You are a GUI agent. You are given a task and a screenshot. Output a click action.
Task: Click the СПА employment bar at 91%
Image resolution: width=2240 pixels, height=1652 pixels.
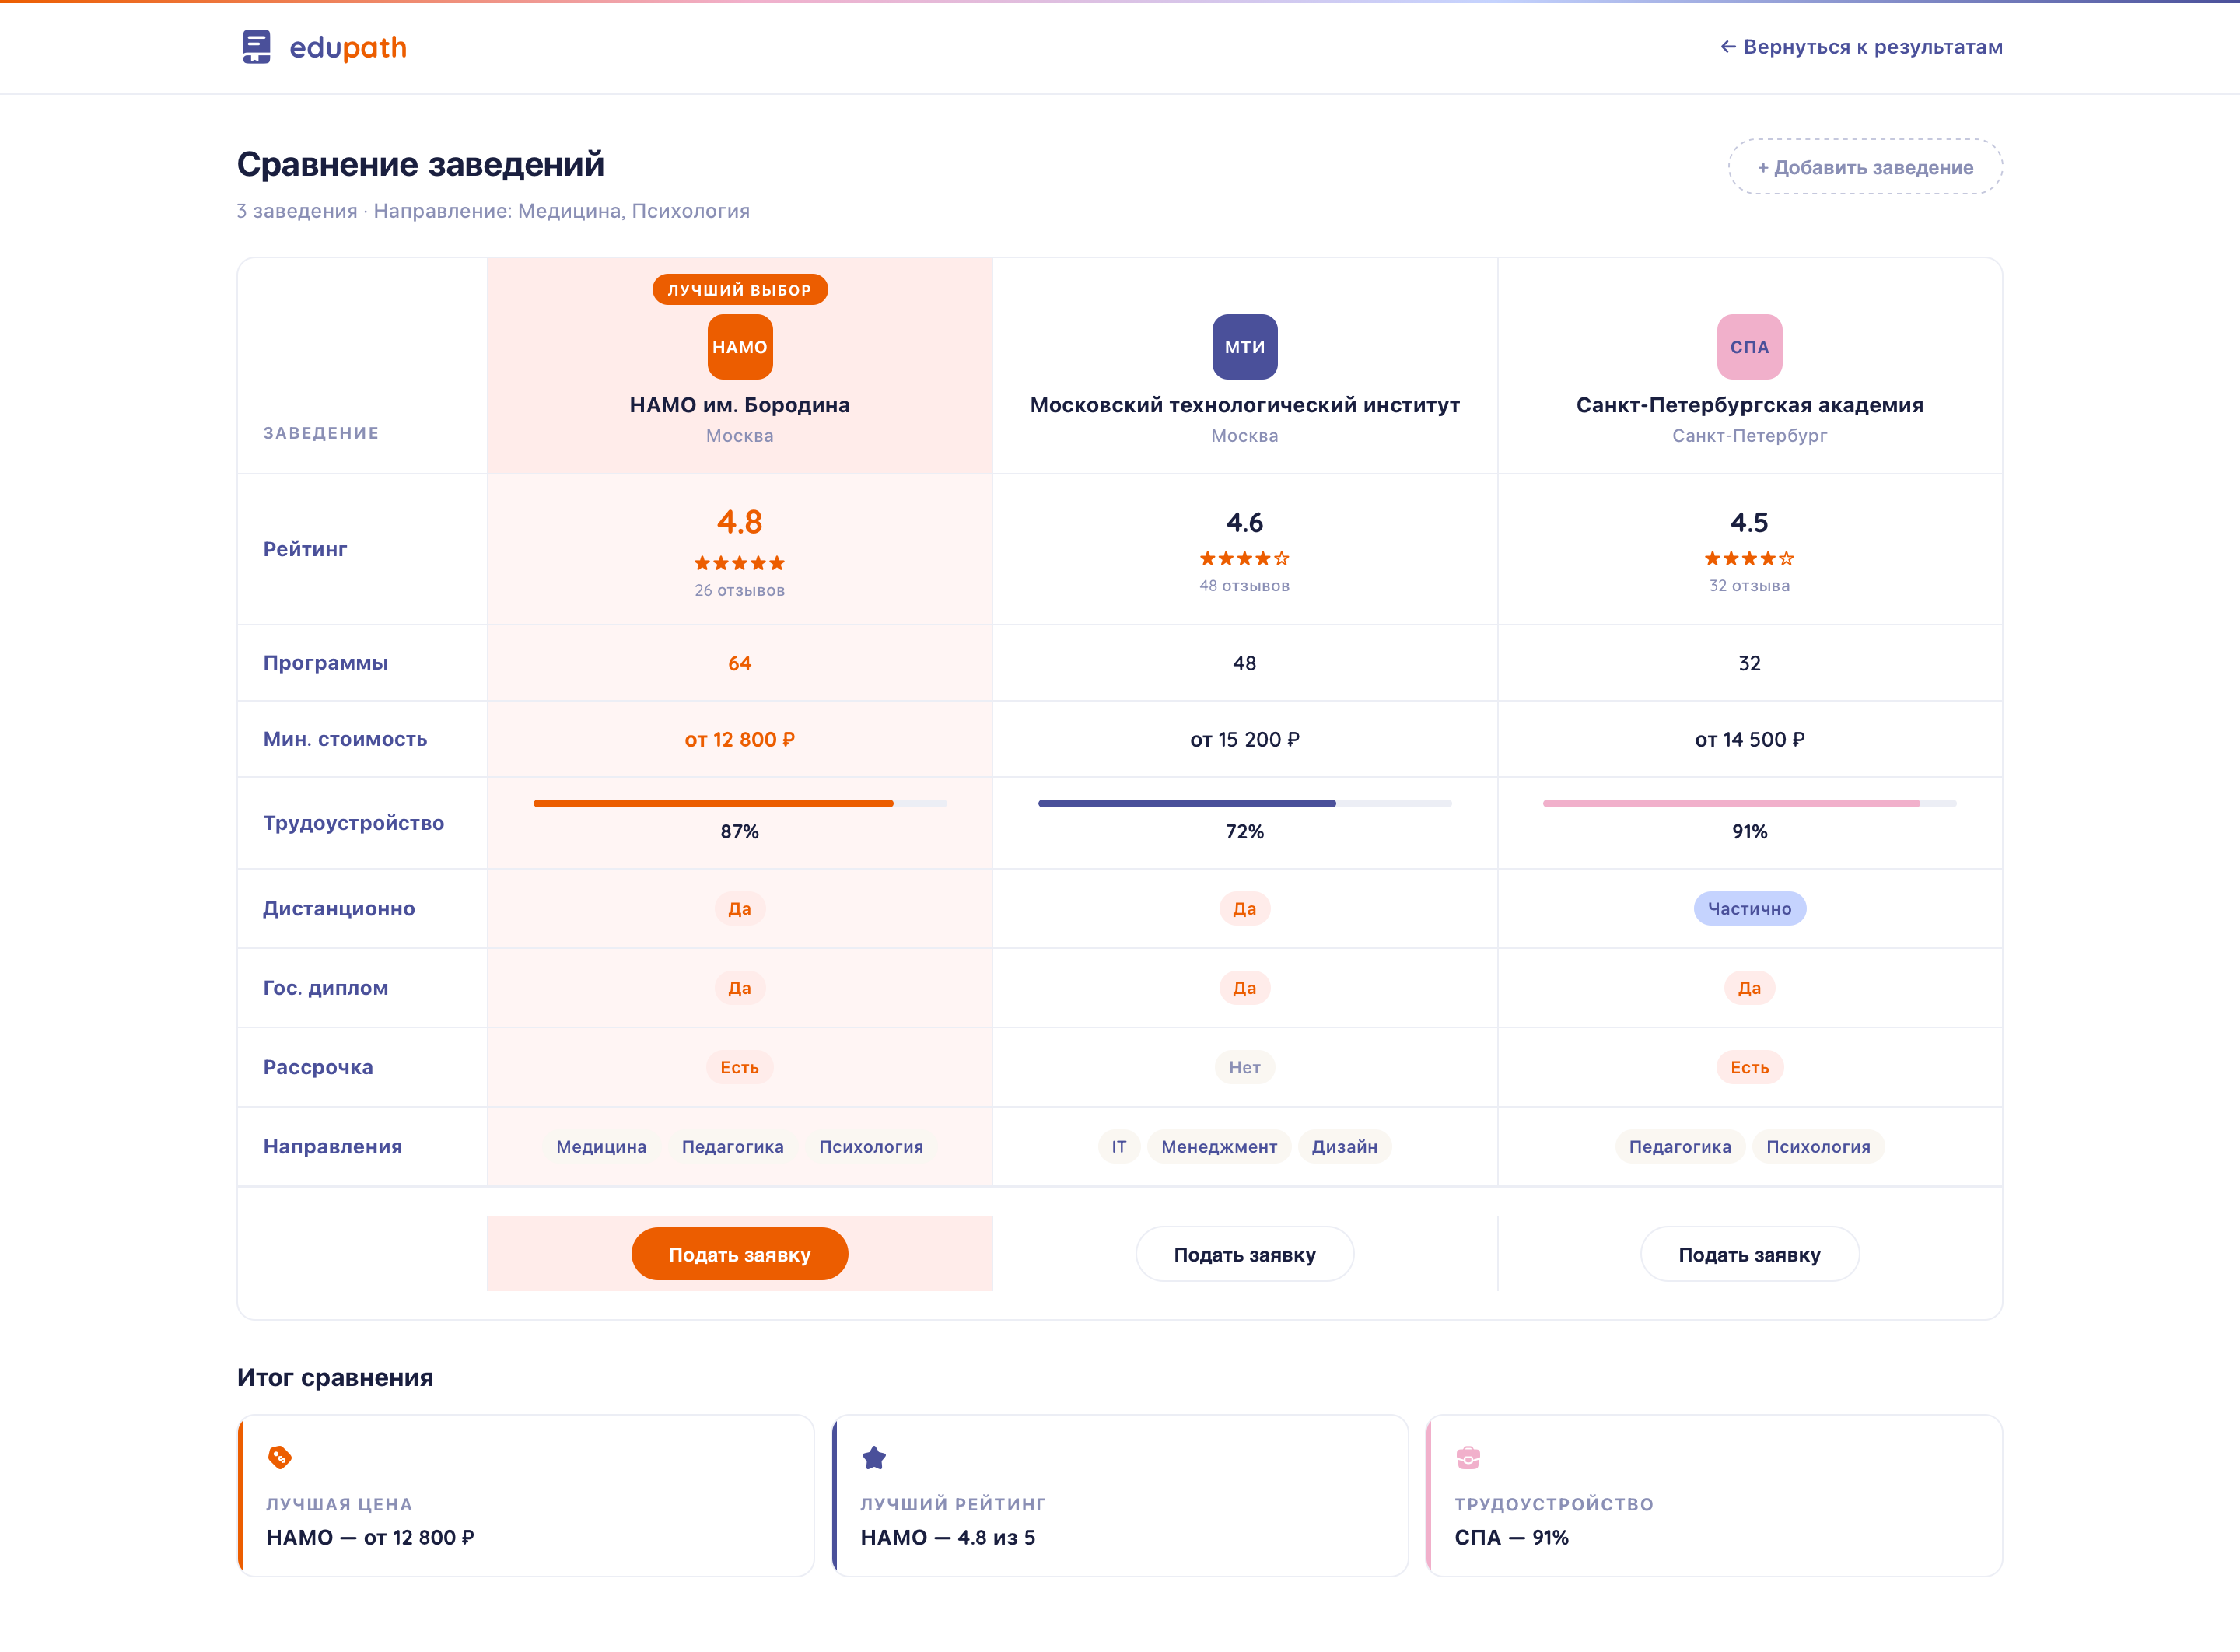[x=1750, y=803]
